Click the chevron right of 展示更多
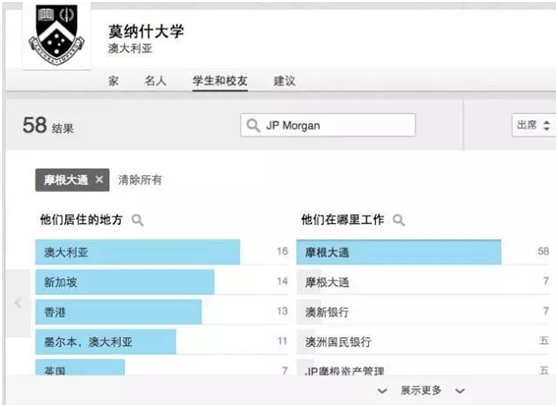Viewport: 558px width, 407px height. click(x=460, y=391)
